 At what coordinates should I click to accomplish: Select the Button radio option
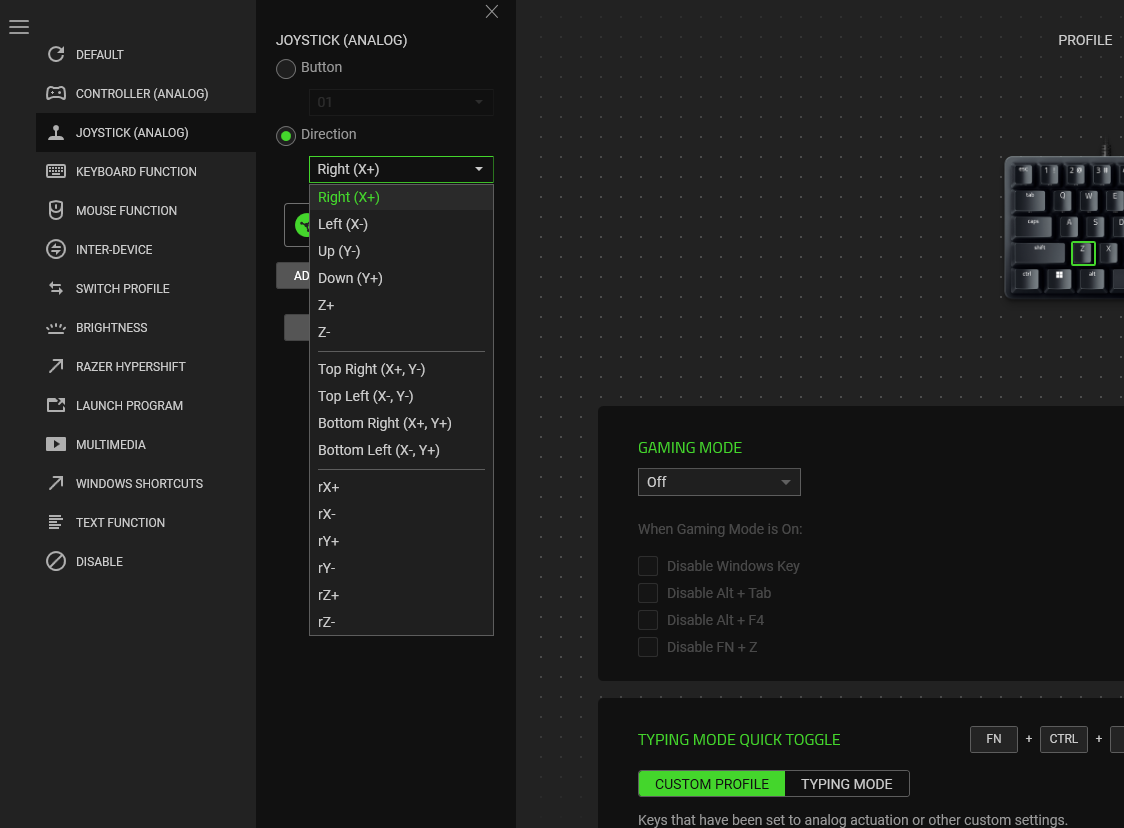click(286, 68)
